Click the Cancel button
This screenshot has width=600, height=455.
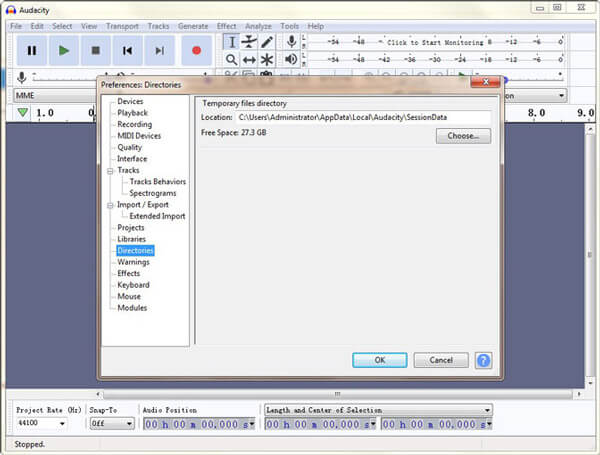click(x=441, y=360)
